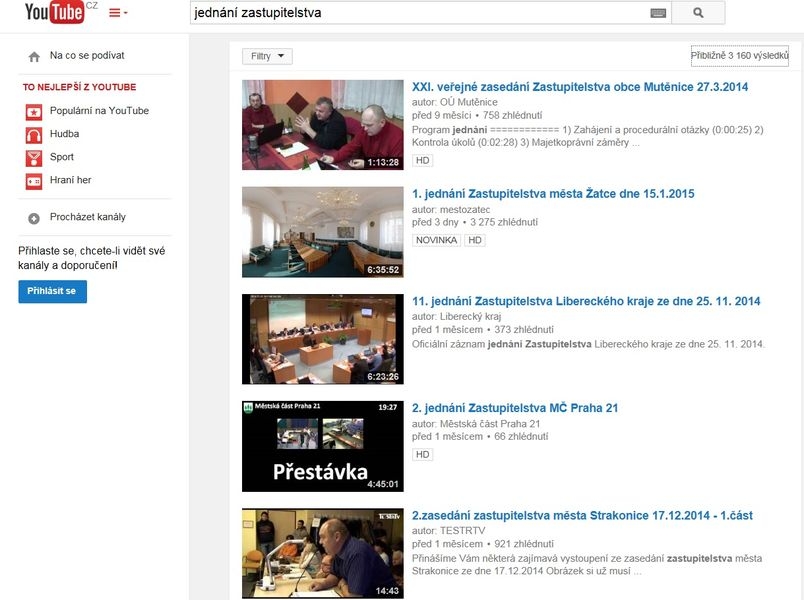Open XXI. veřejné zasedání Zastupitelstva obce Mutěnice link
The image size is (804, 600).
[x=580, y=87]
